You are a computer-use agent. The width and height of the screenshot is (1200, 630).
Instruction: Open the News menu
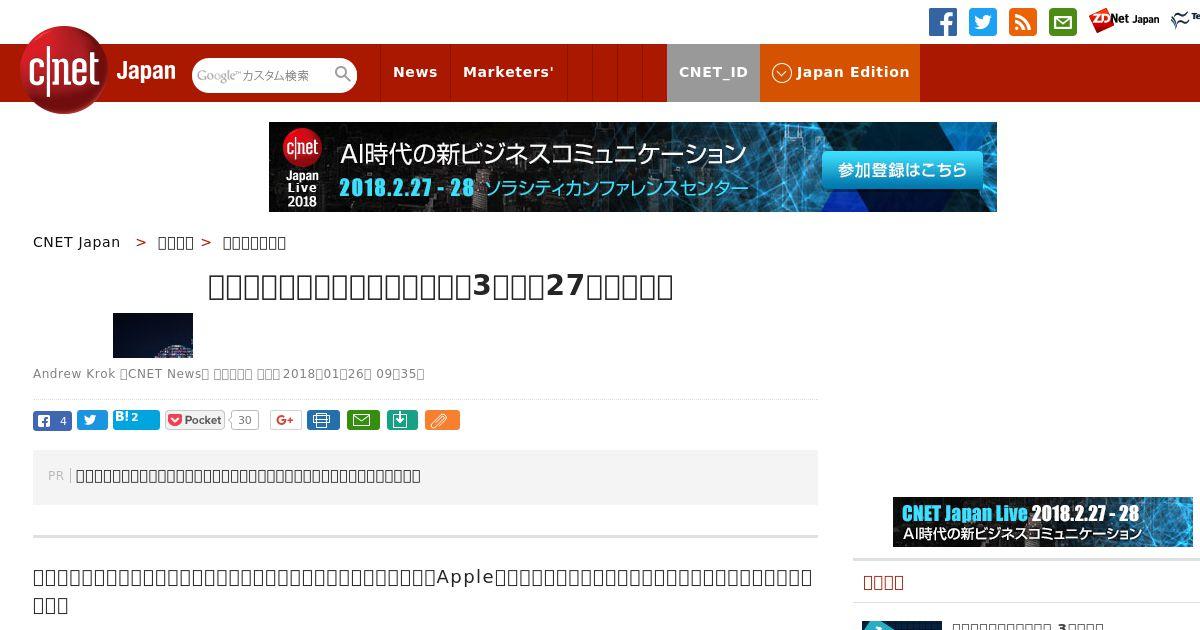(x=415, y=73)
